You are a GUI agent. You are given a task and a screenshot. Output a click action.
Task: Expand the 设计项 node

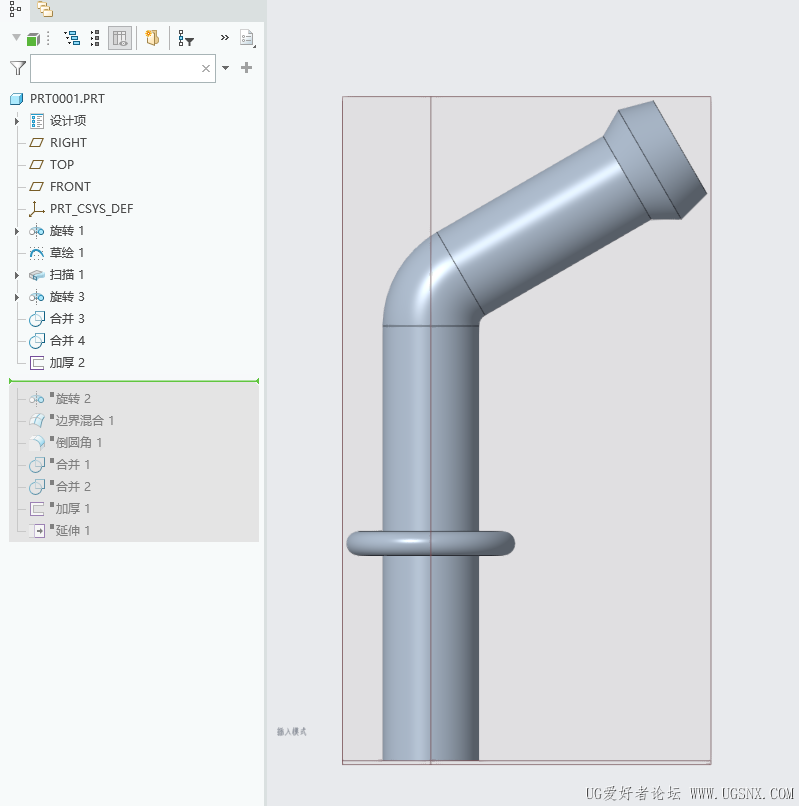pos(16,121)
